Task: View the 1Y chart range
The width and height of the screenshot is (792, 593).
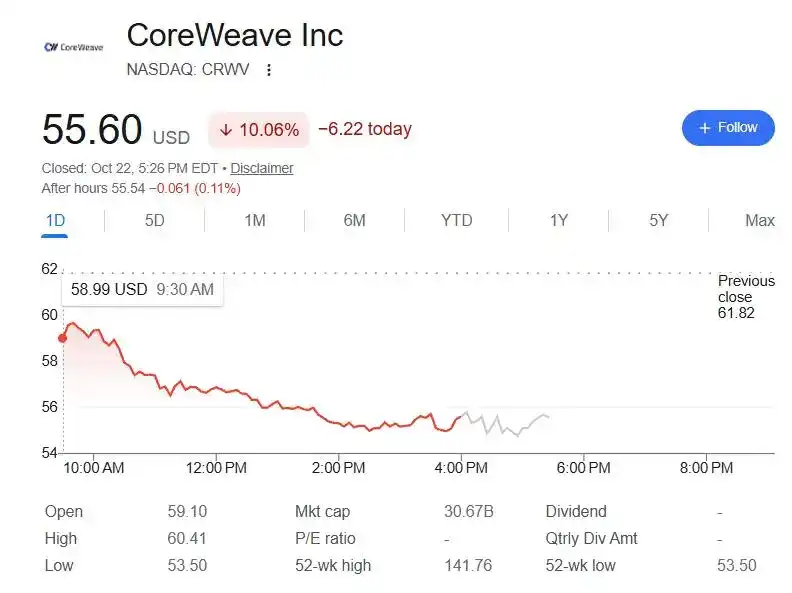Action: coord(559,221)
